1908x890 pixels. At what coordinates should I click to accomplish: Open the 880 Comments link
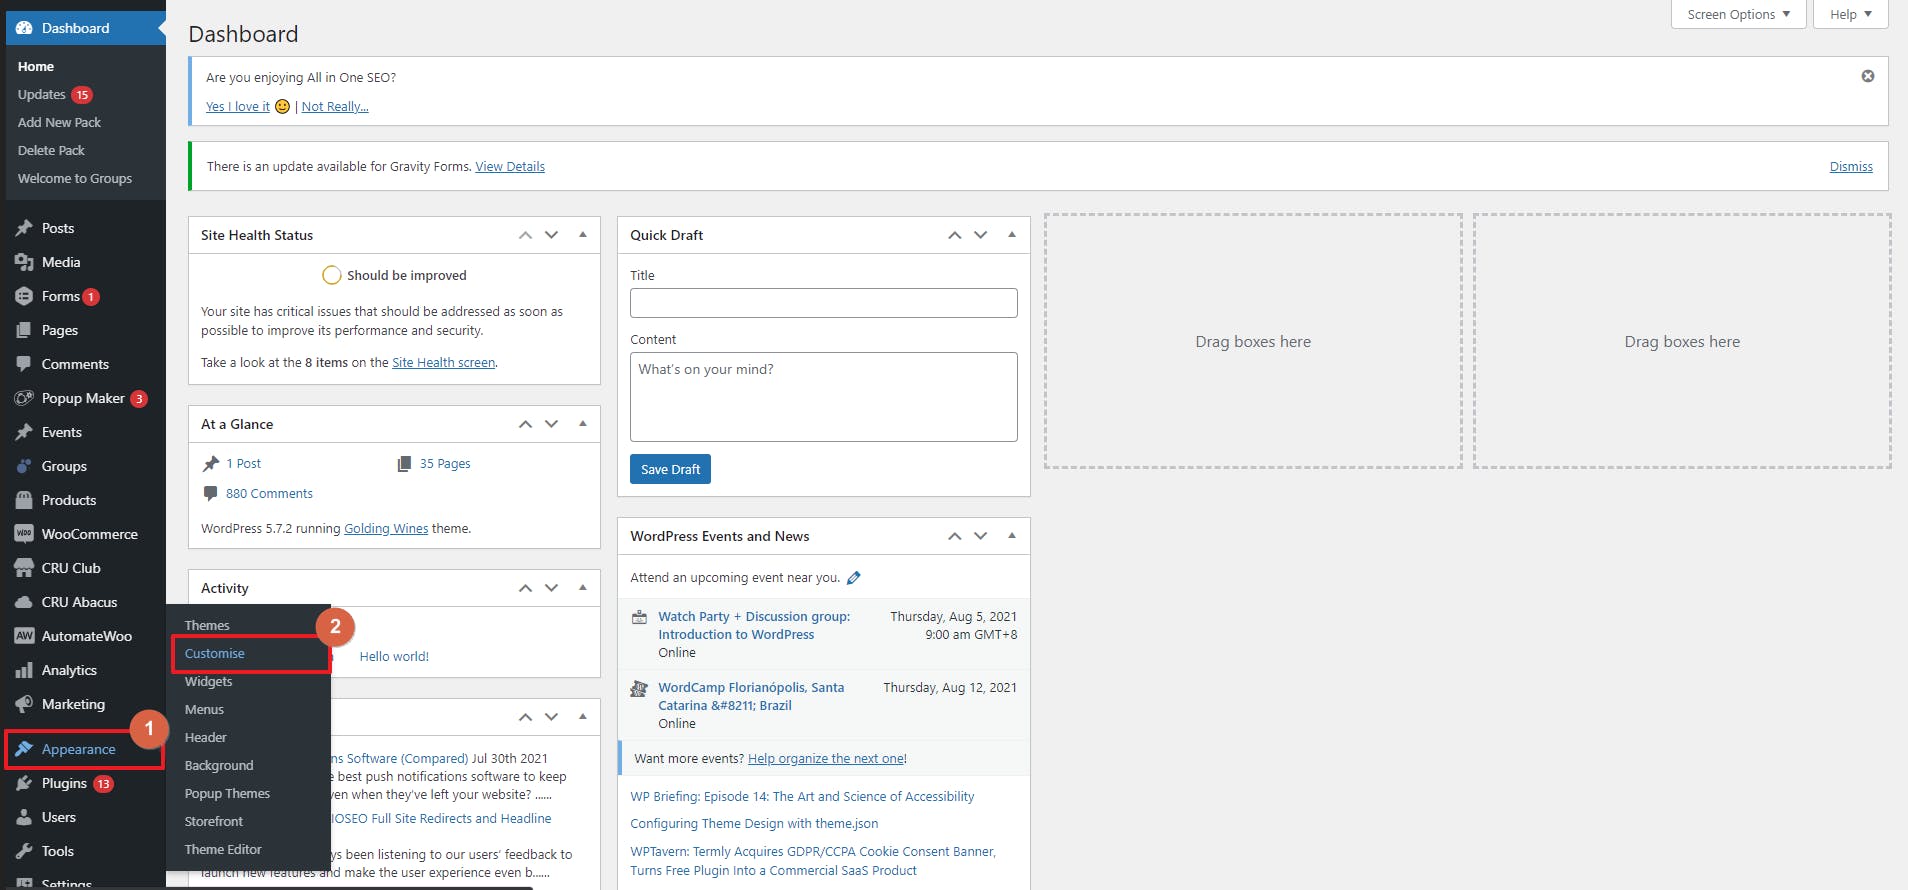[269, 493]
